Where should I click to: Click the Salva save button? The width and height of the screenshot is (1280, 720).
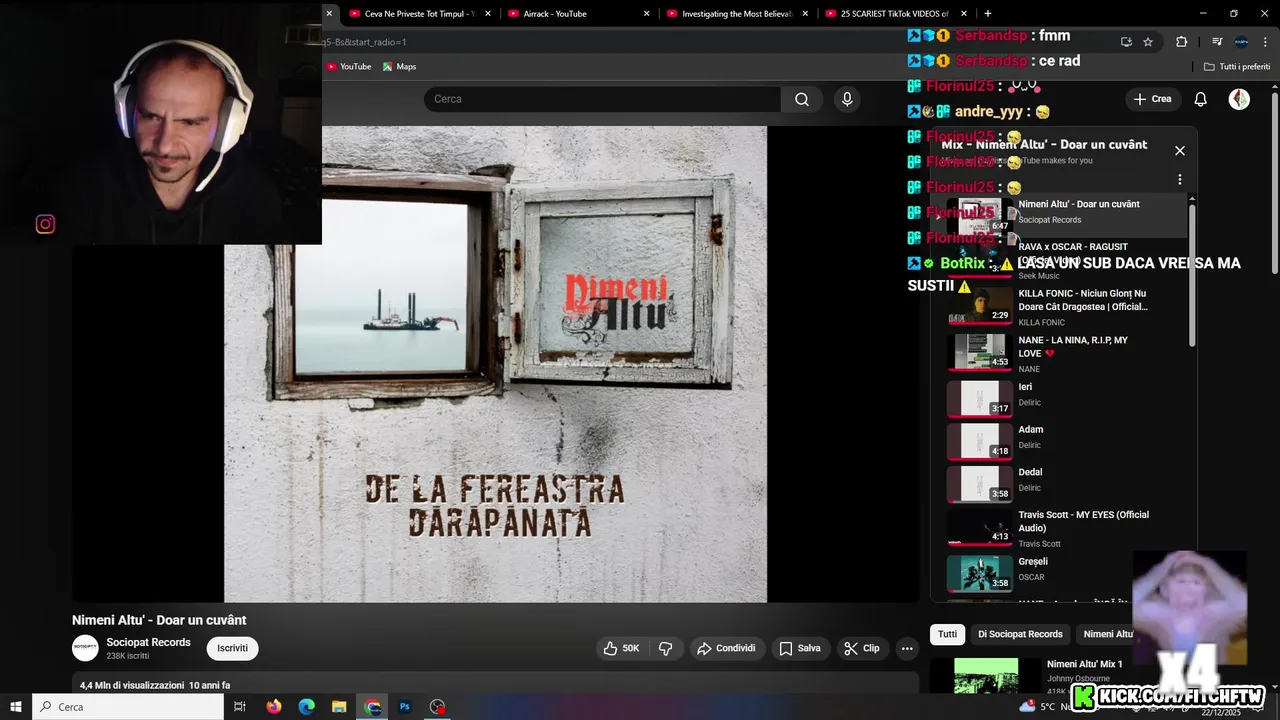(x=799, y=648)
